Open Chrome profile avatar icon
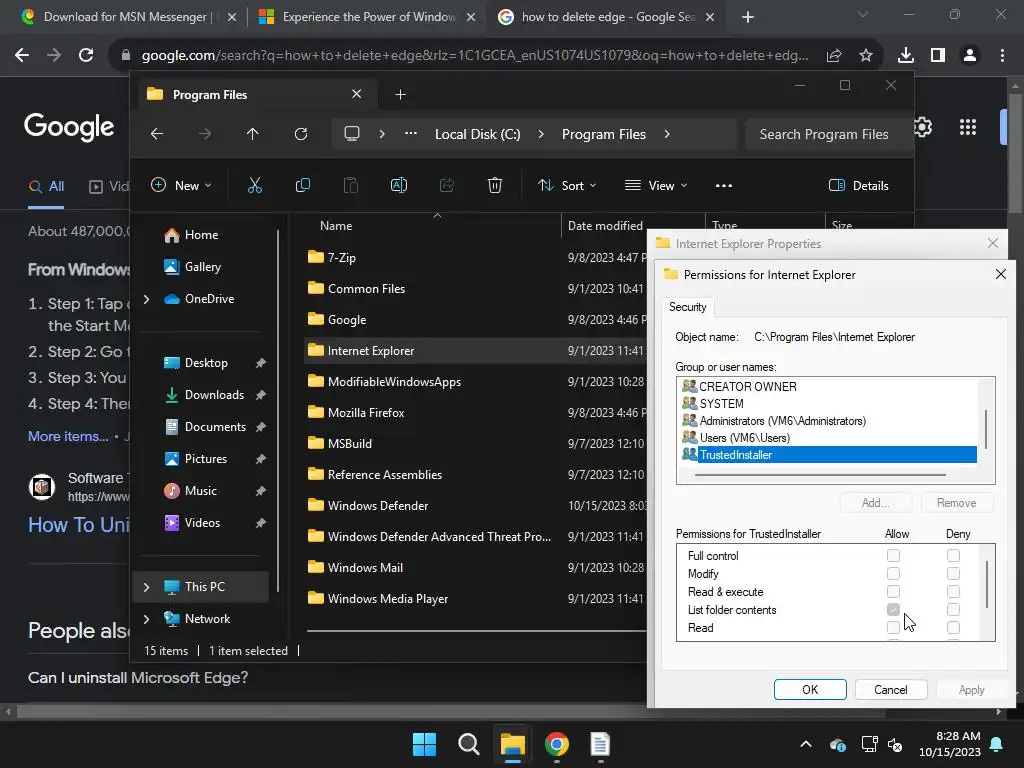 point(970,56)
